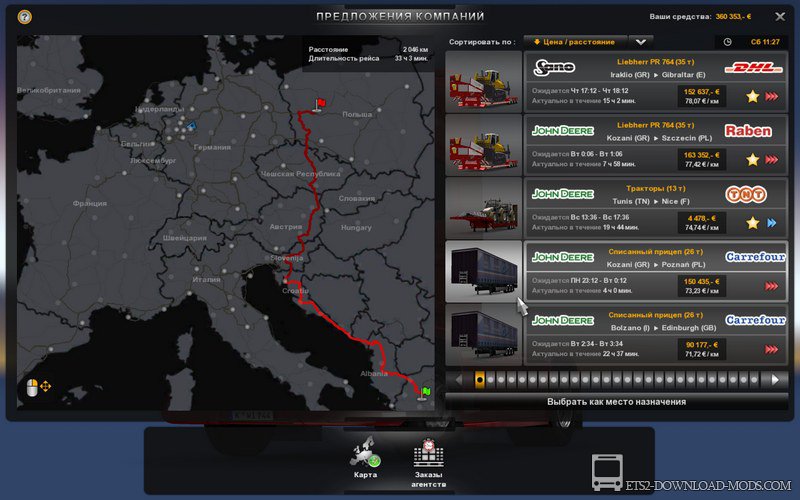Select the last page dot
The width and height of the screenshot is (800, 500).
[x=754, y=380]
